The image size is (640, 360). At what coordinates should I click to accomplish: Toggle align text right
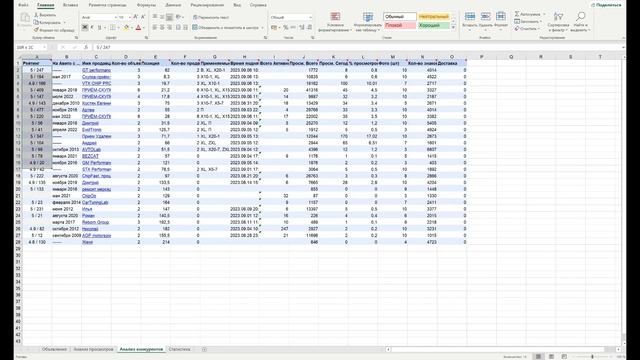pyautogui.click(x=169, y=27)
